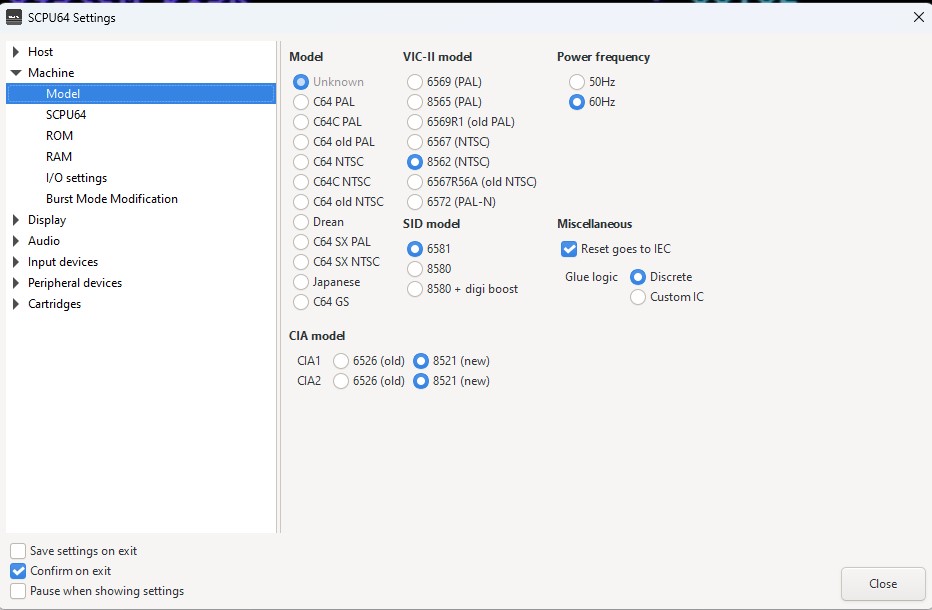Click the SCPU64 Settings title bar icon
Image resolution: width=932 pixels, height=610 pixels.
pos(14,18)
